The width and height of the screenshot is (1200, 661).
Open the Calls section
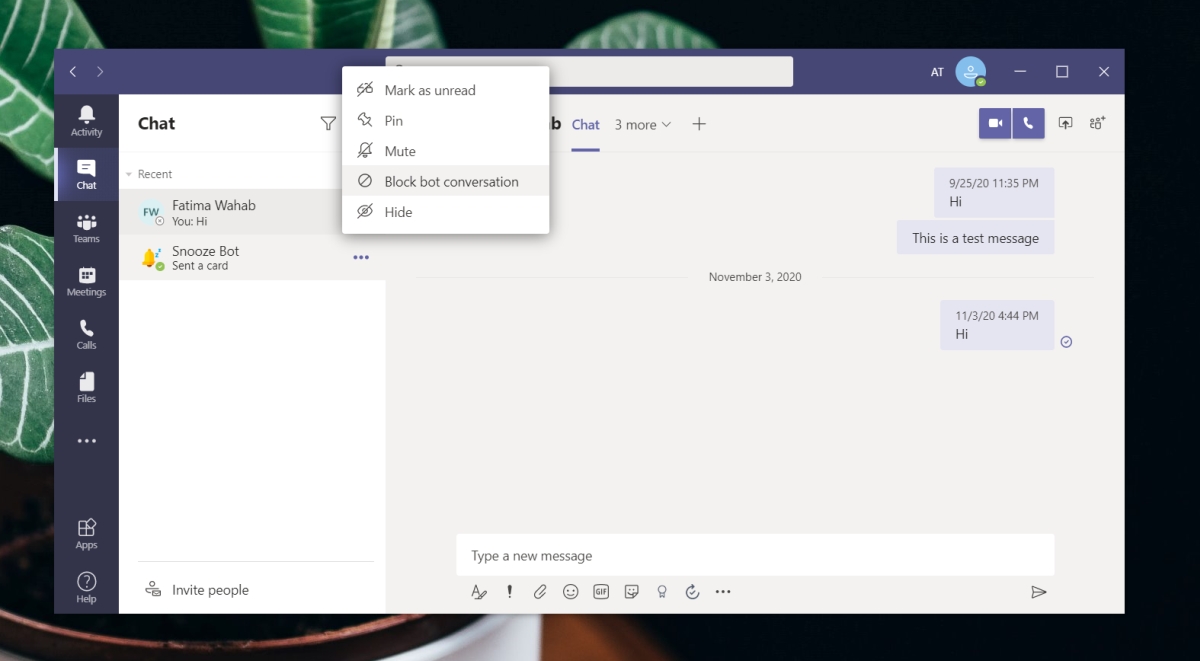coord(86,334)
